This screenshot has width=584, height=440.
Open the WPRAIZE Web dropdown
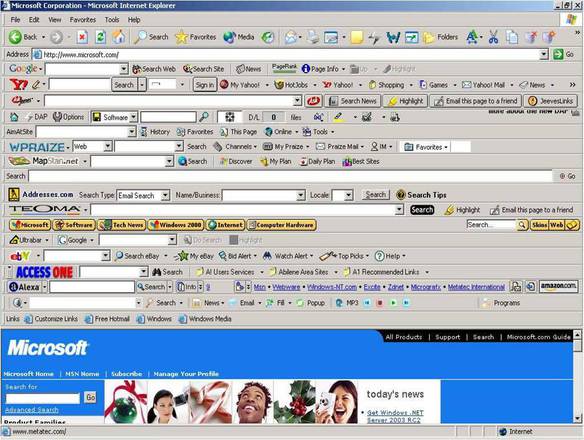pyautogui.click(x=108, y=146)
